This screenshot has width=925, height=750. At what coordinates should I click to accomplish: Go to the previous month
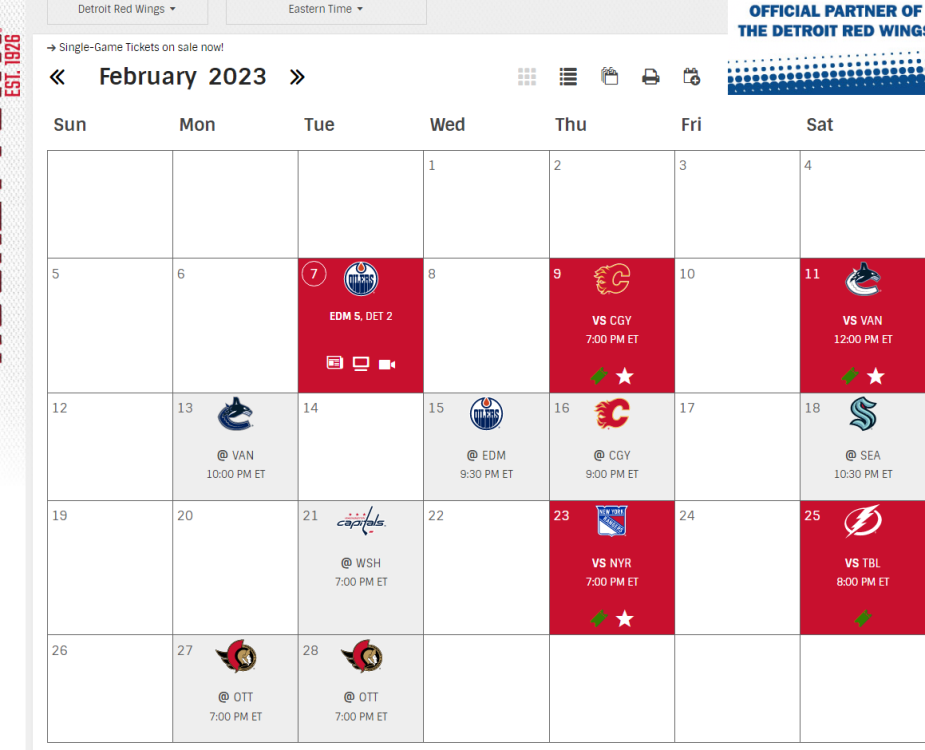(x=57, y=77)
